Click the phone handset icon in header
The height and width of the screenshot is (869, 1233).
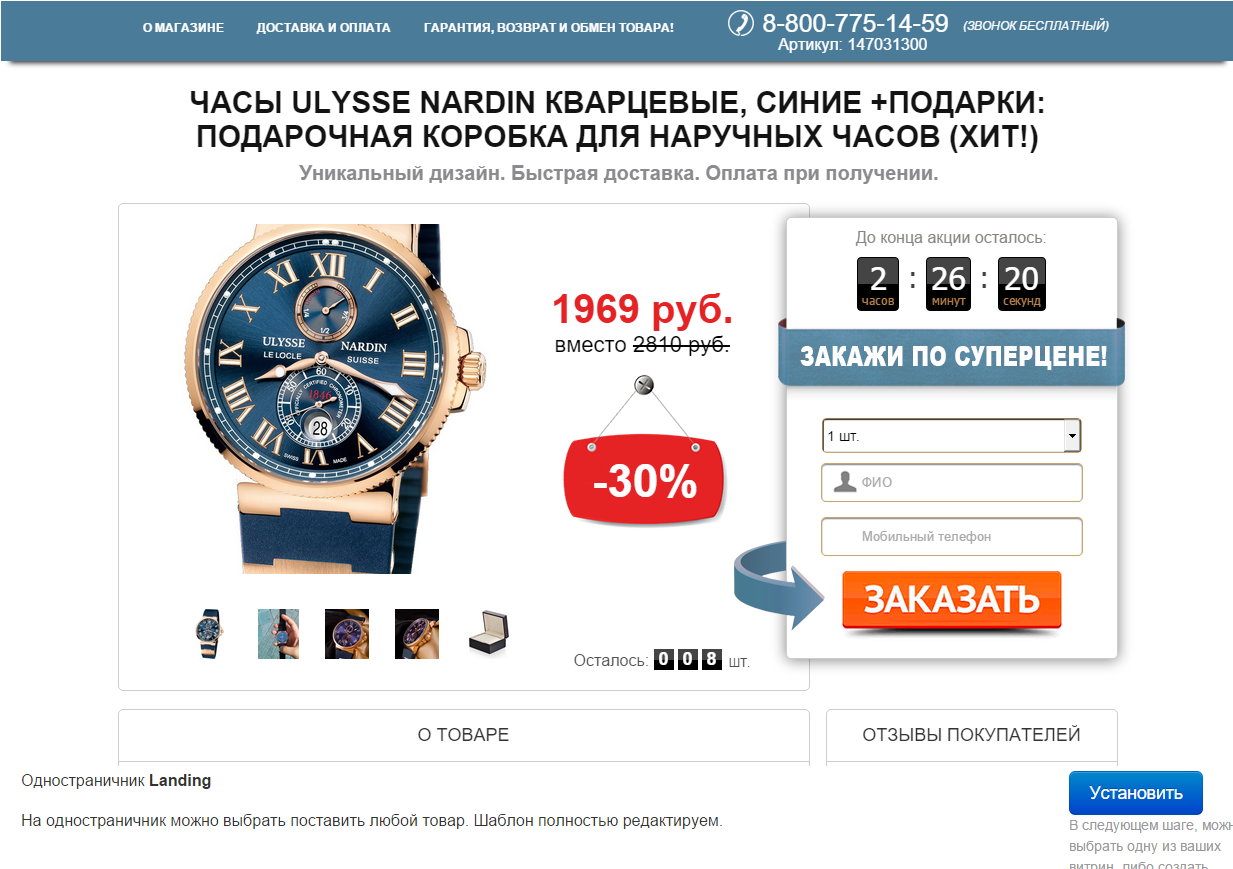740,23
